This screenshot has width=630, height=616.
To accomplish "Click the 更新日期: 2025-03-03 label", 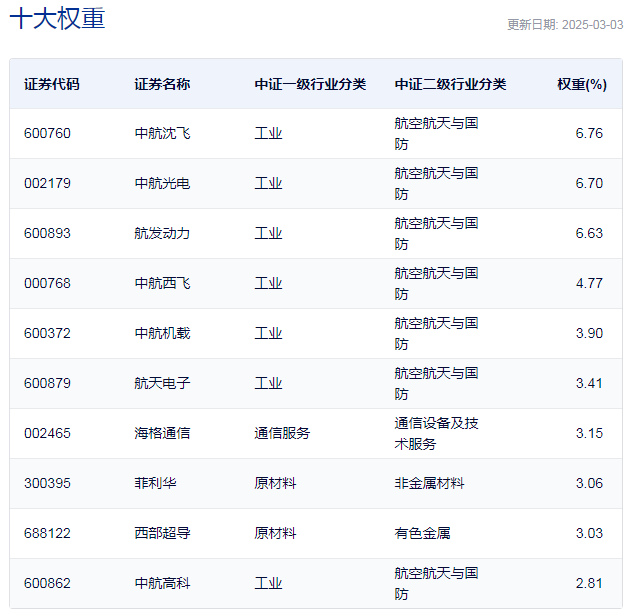I will pyautogui.click(x=565, y=25).
